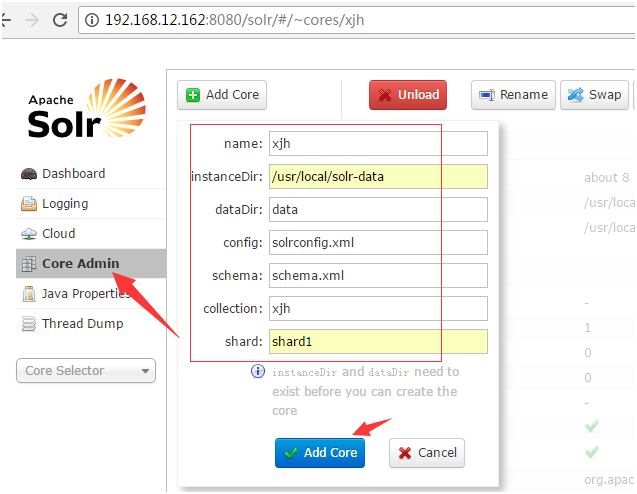Submit the blue Add Core button

click(320, 453)
